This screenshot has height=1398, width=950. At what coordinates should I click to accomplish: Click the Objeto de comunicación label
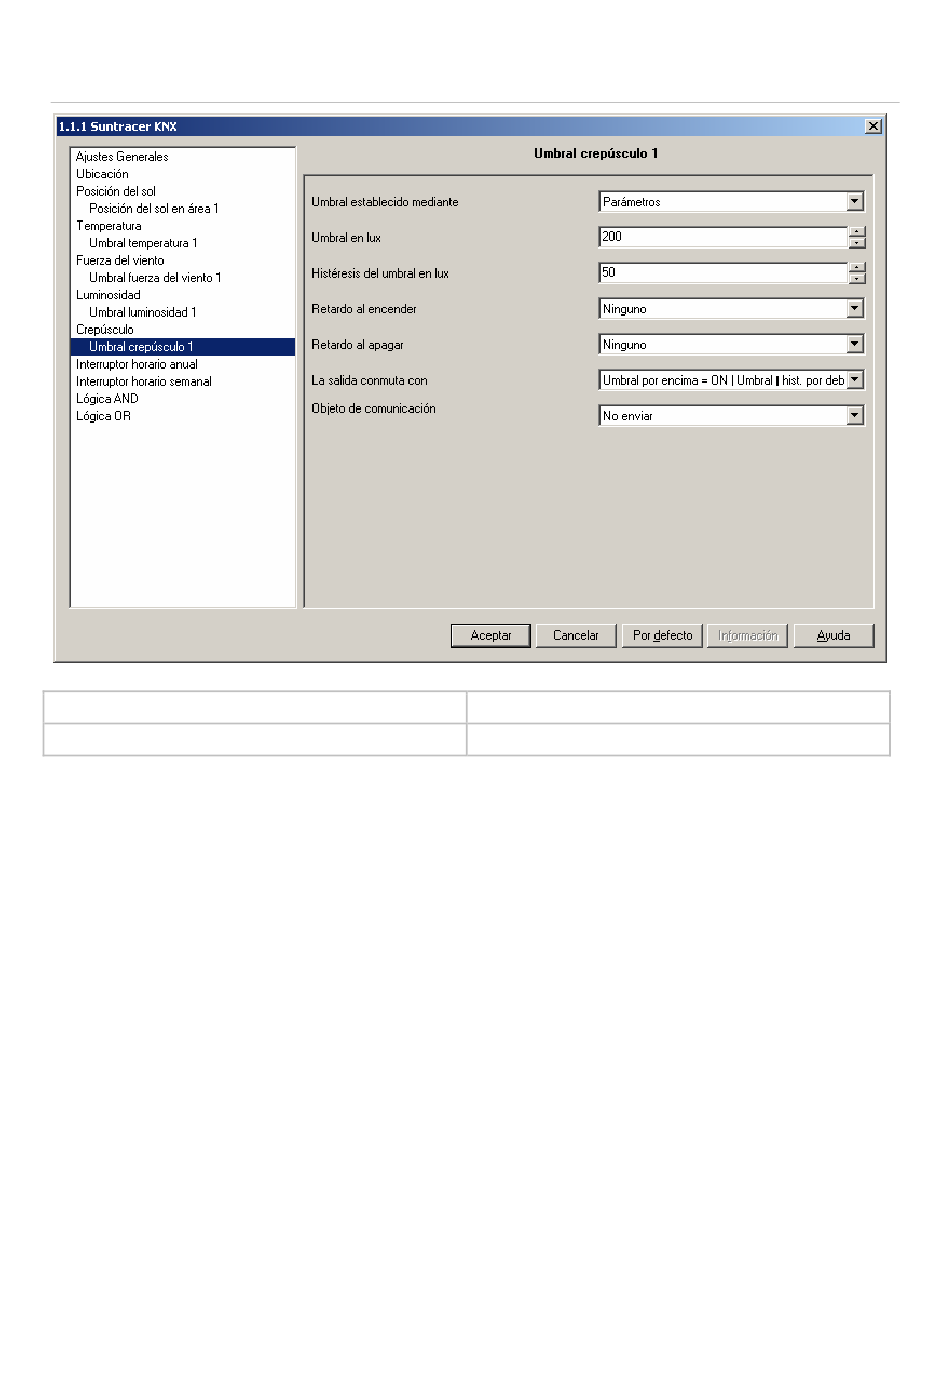374,409
